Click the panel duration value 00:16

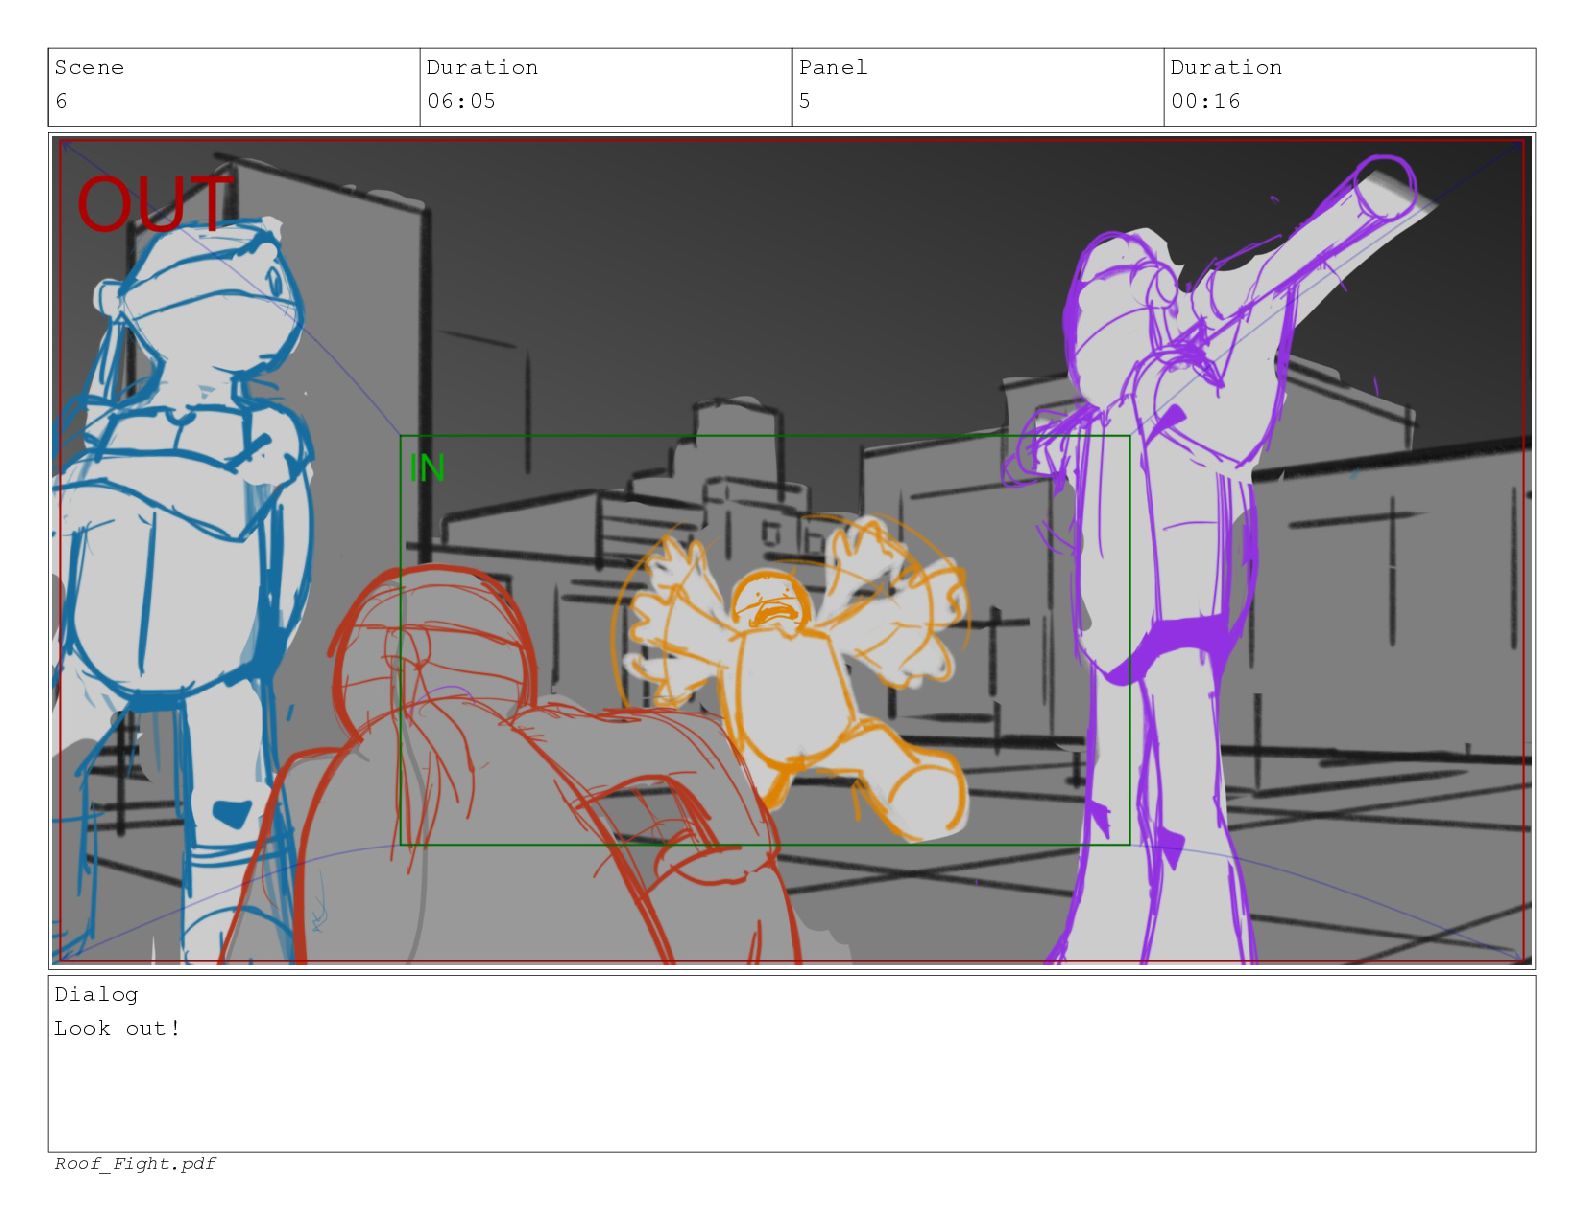pyautogui.click(x=1205, y=101)
